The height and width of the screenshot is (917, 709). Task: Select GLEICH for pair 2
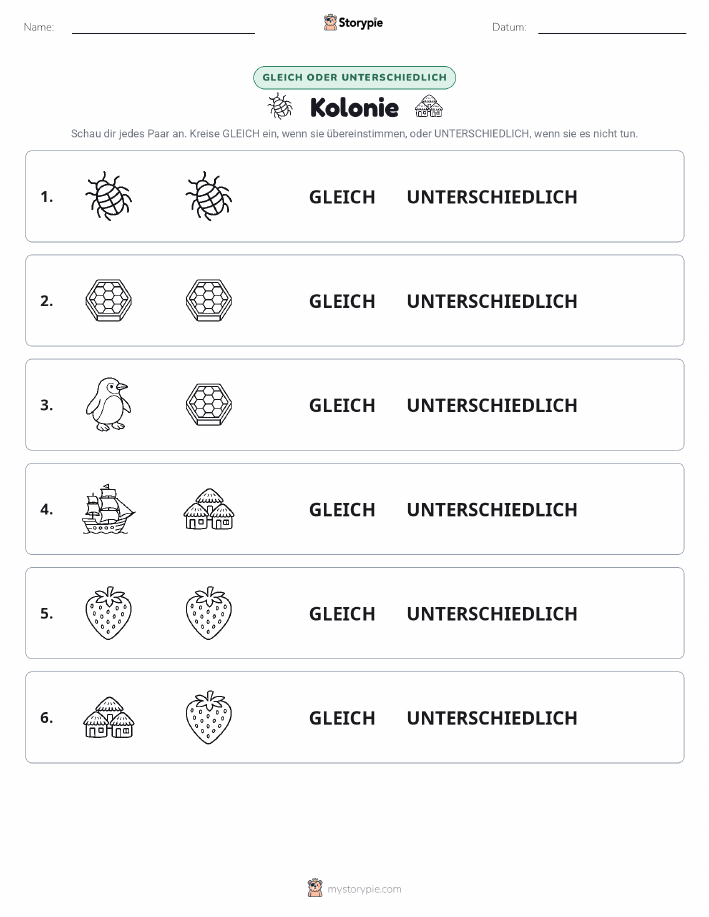point(342,301)
